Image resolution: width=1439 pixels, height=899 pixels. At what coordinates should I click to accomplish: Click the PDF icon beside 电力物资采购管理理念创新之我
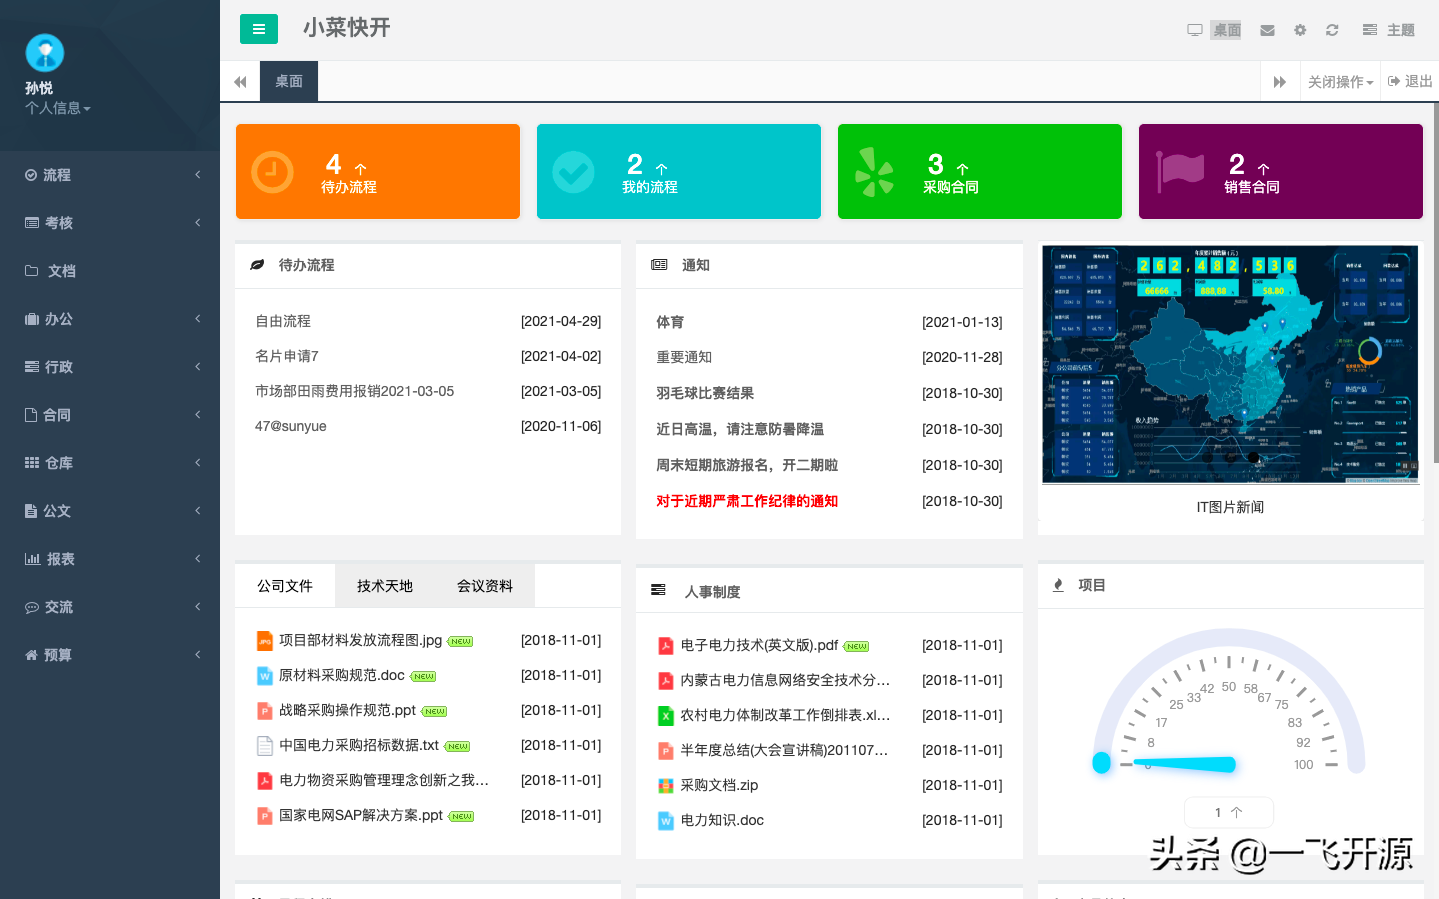coord(265,781)
